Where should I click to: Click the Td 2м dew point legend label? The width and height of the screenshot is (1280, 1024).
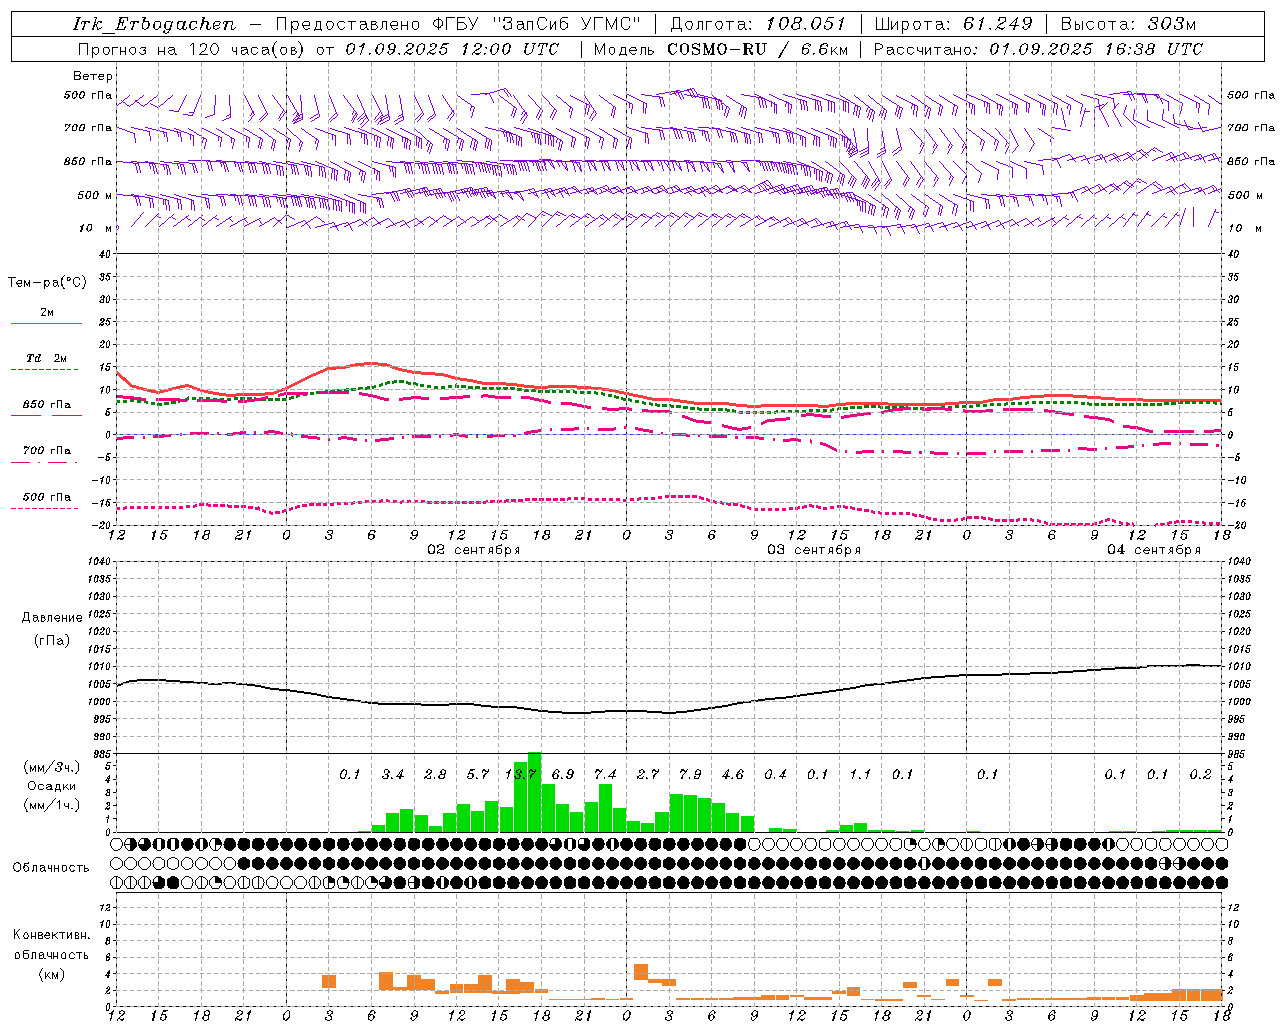(x=47, y=358)
